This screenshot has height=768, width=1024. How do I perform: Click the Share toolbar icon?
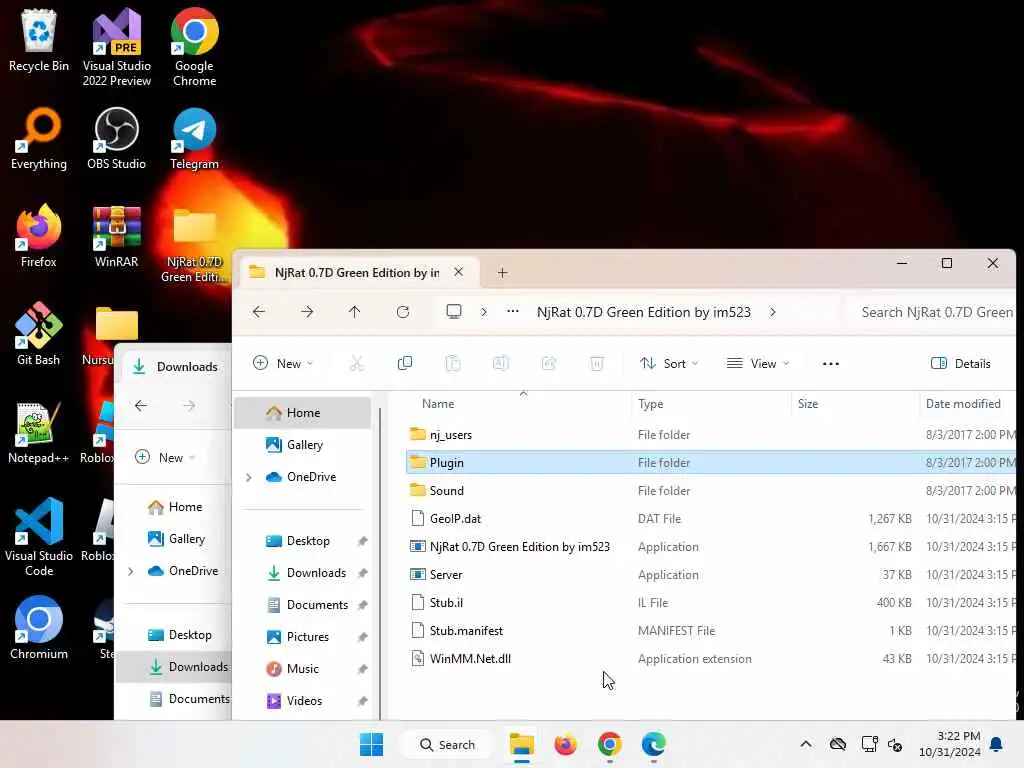click(549, 363)
